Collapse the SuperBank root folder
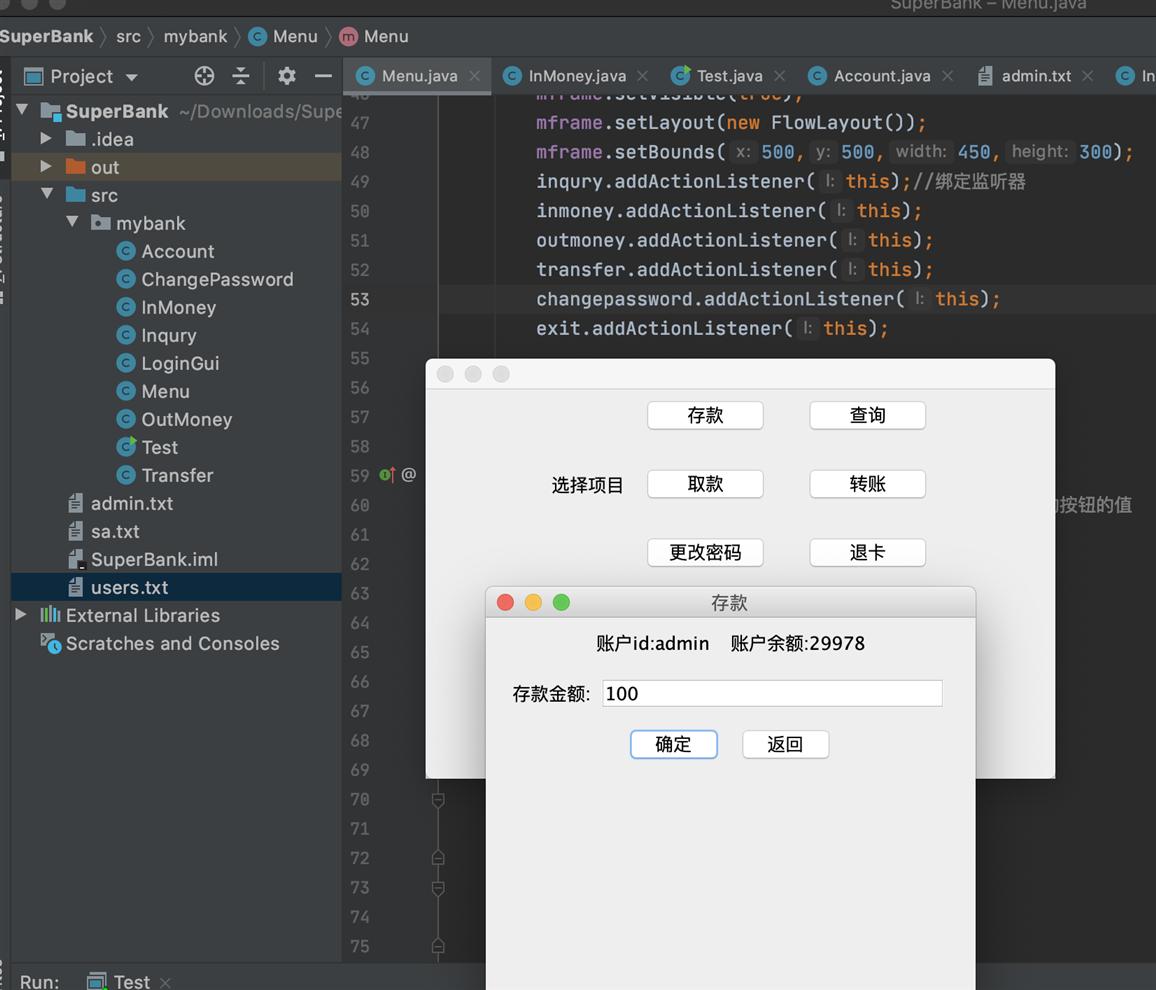 click(22, 110)
